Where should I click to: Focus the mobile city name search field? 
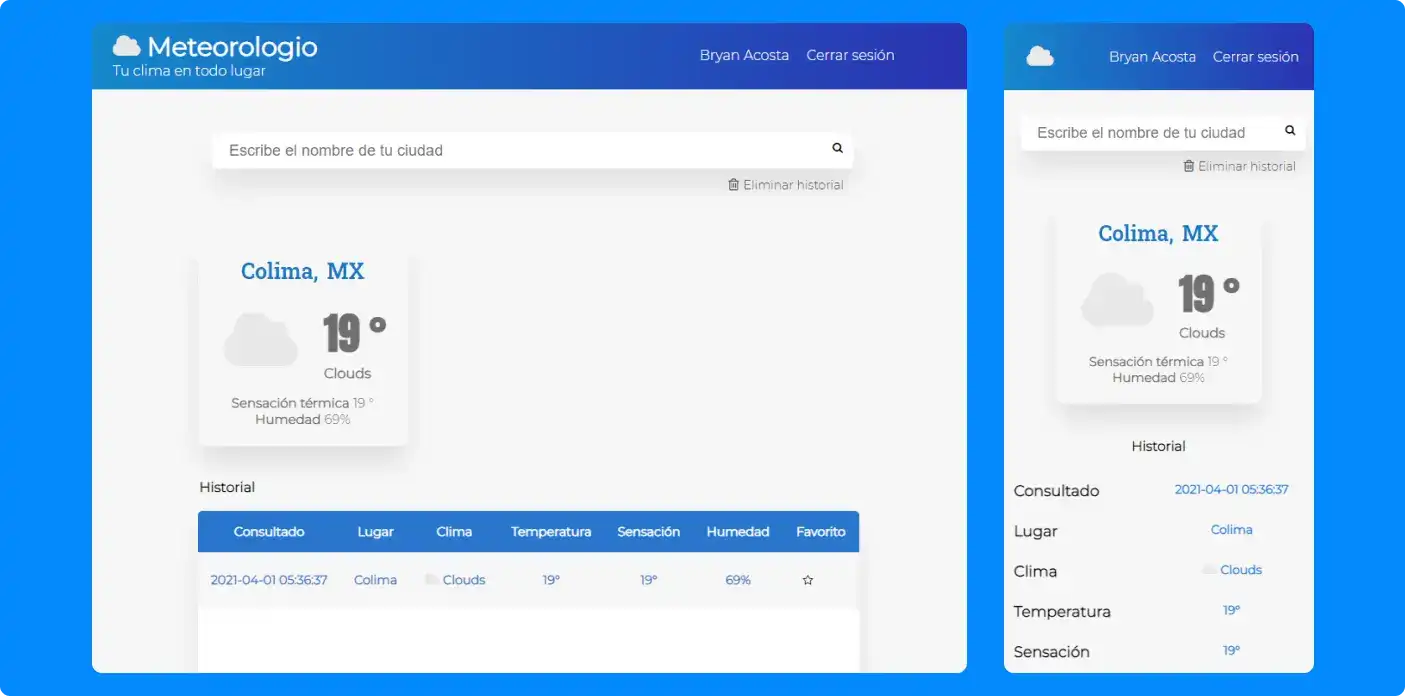click(x=1150, y=132)
